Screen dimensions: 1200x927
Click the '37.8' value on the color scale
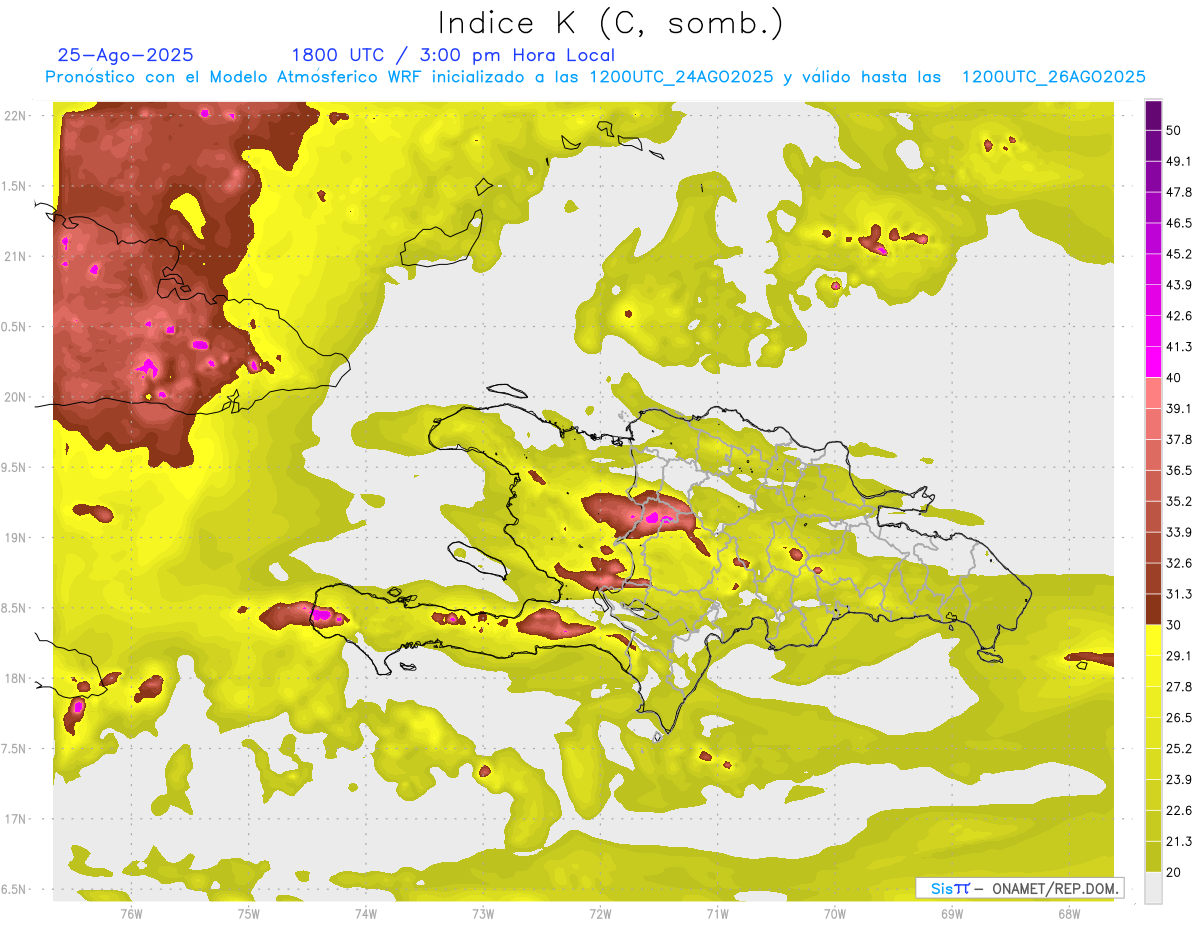[x=1178, y=439]
